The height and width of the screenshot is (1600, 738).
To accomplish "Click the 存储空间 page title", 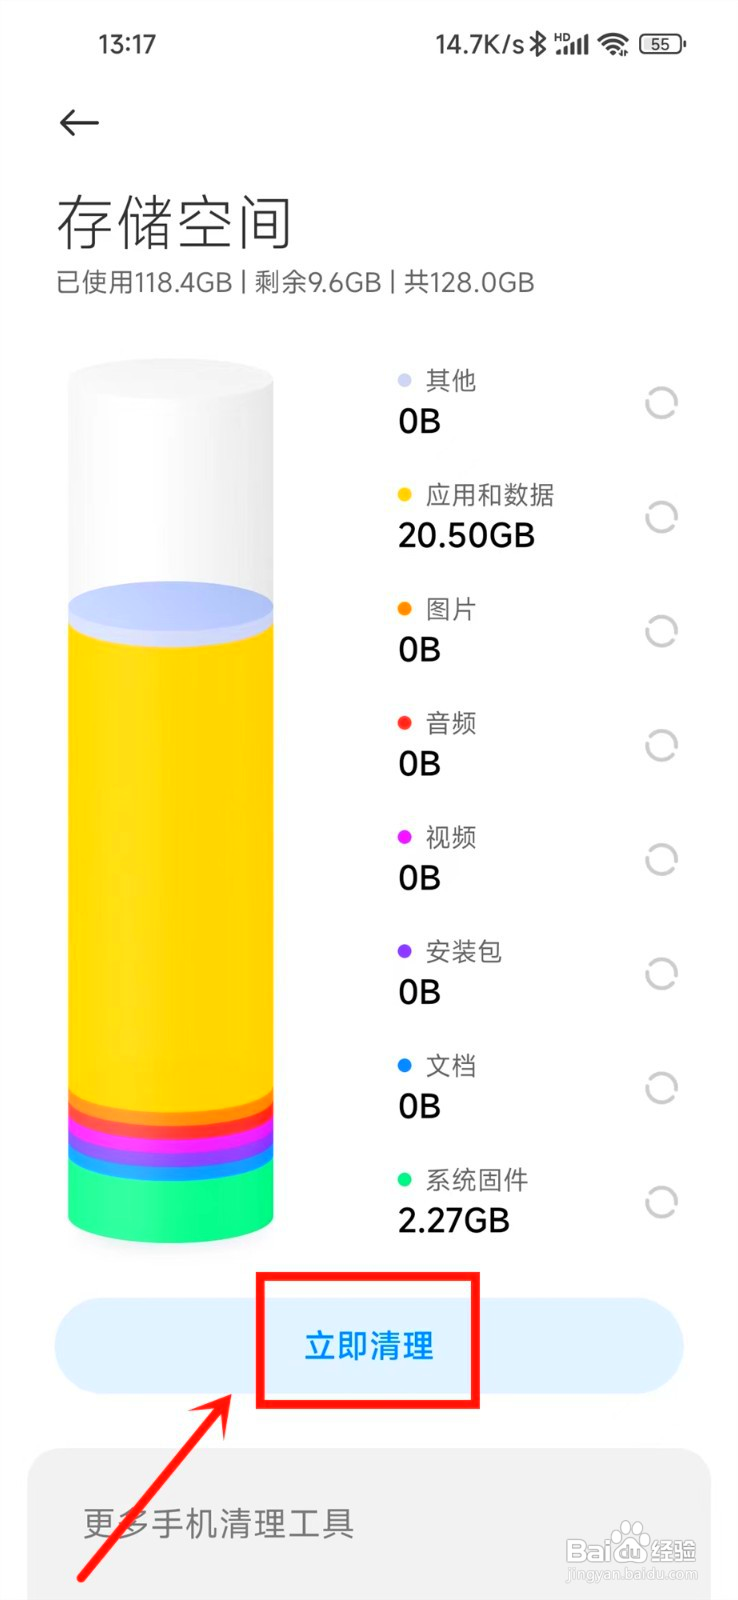I will (174, 222).
